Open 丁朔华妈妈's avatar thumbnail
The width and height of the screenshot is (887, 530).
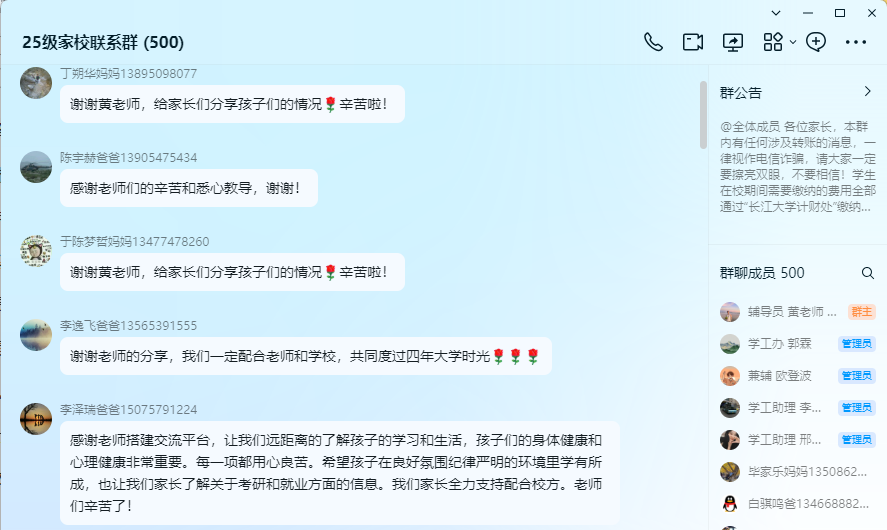pyautogui.click(x=36, y=83)
